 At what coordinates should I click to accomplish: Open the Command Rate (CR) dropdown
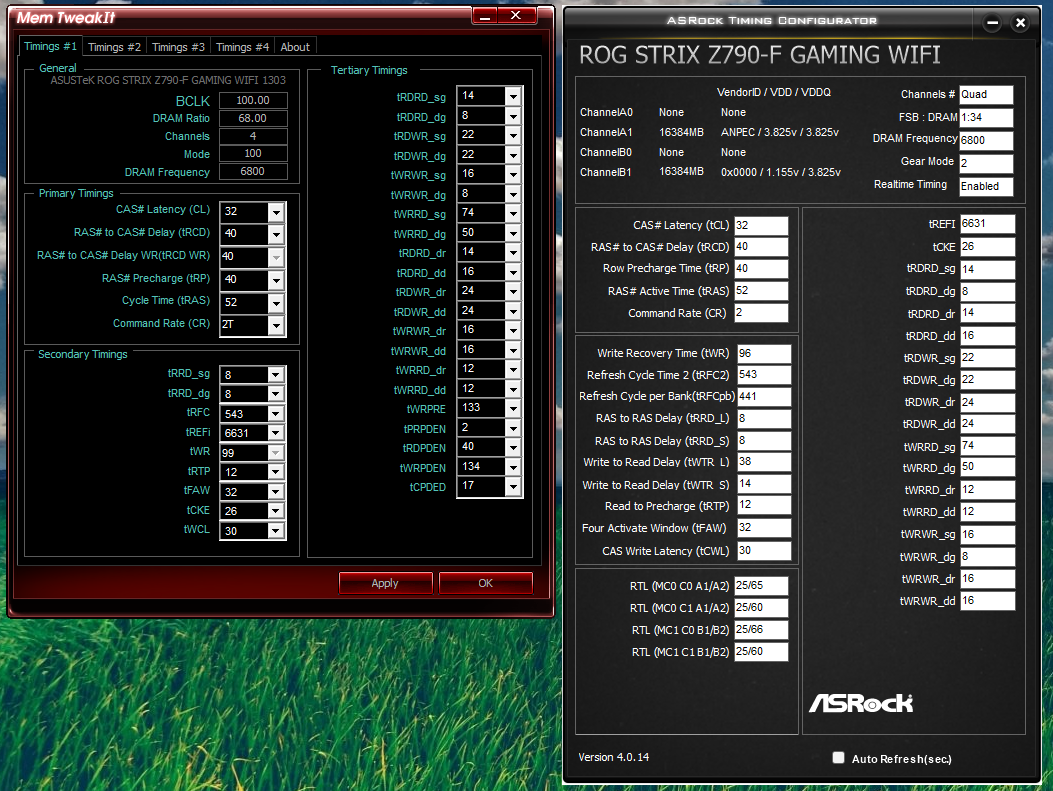tap(276, 325)
